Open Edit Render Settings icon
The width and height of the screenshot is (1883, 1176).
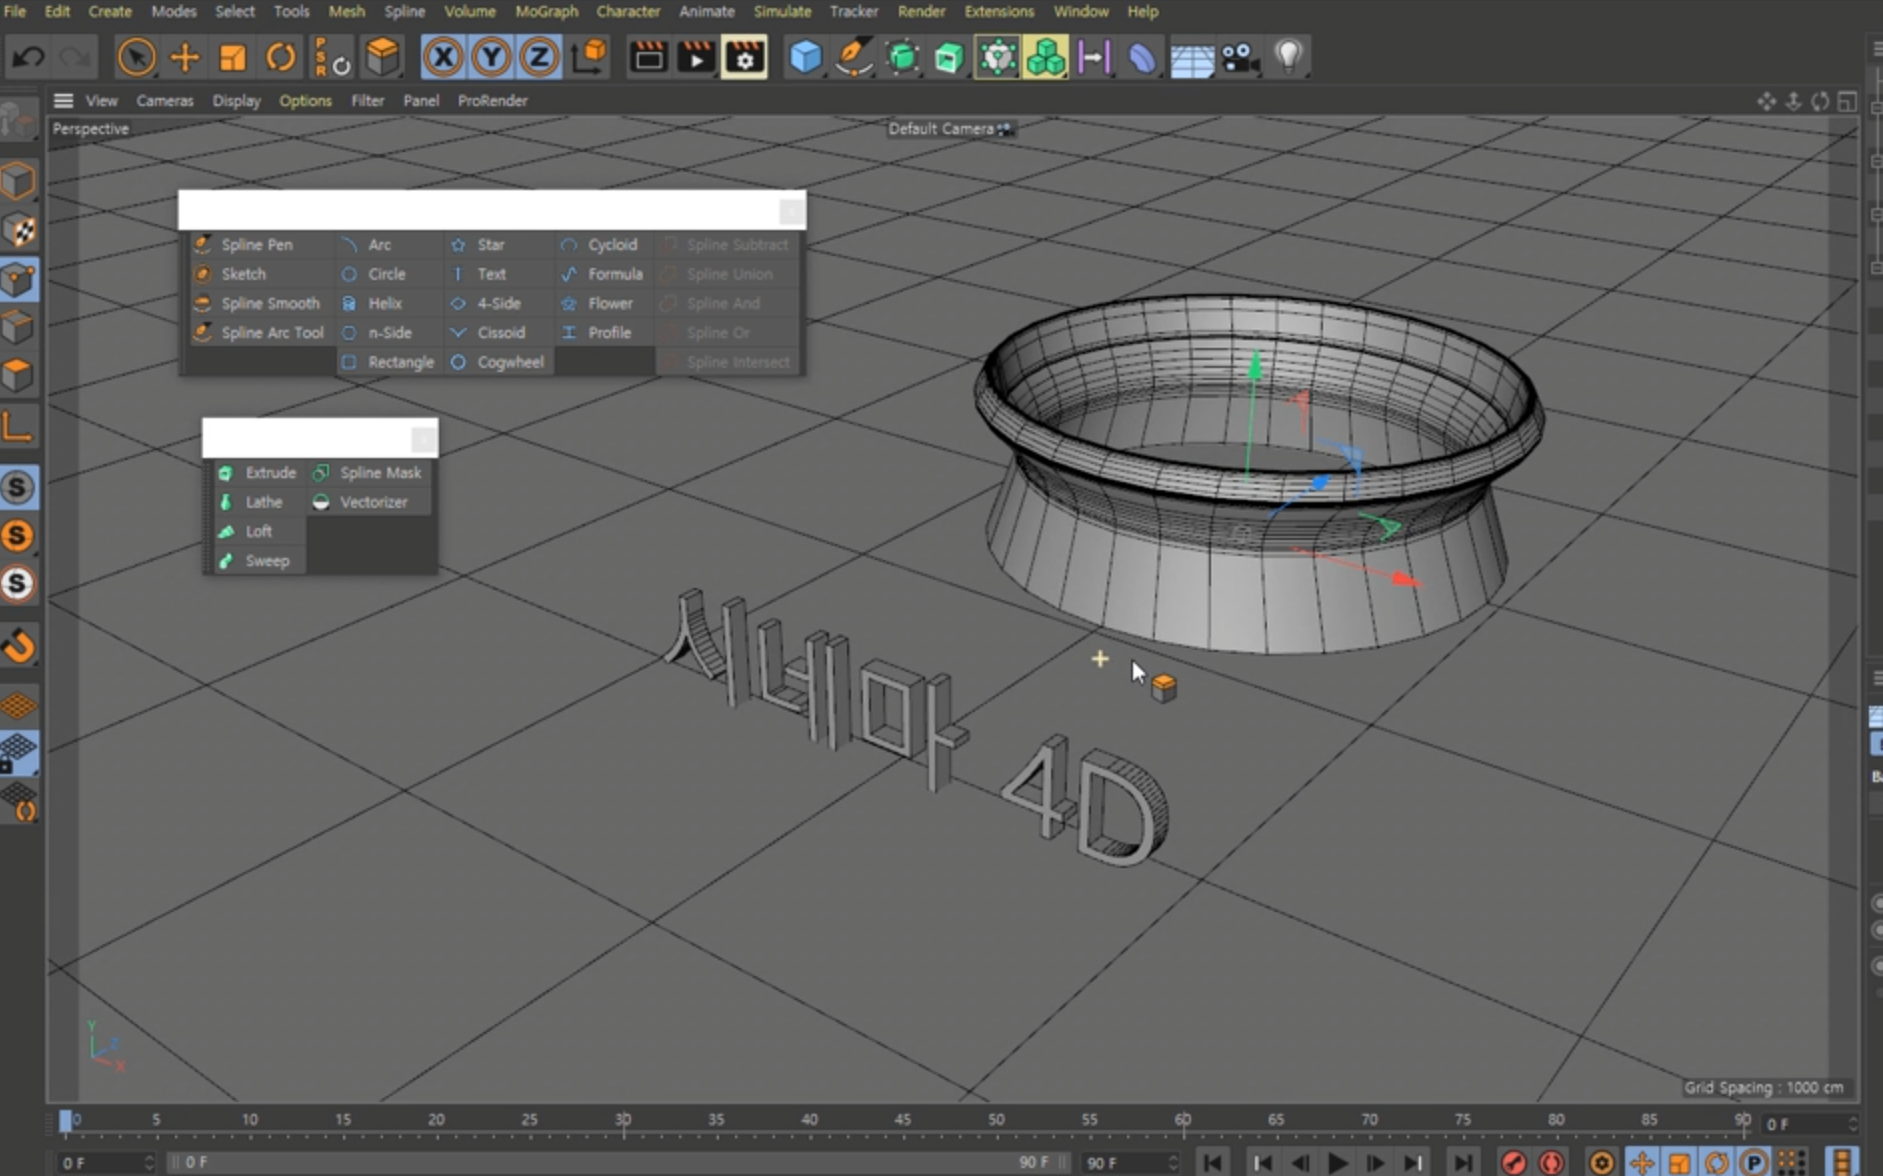pyautogui.click(x=744, y=57)
